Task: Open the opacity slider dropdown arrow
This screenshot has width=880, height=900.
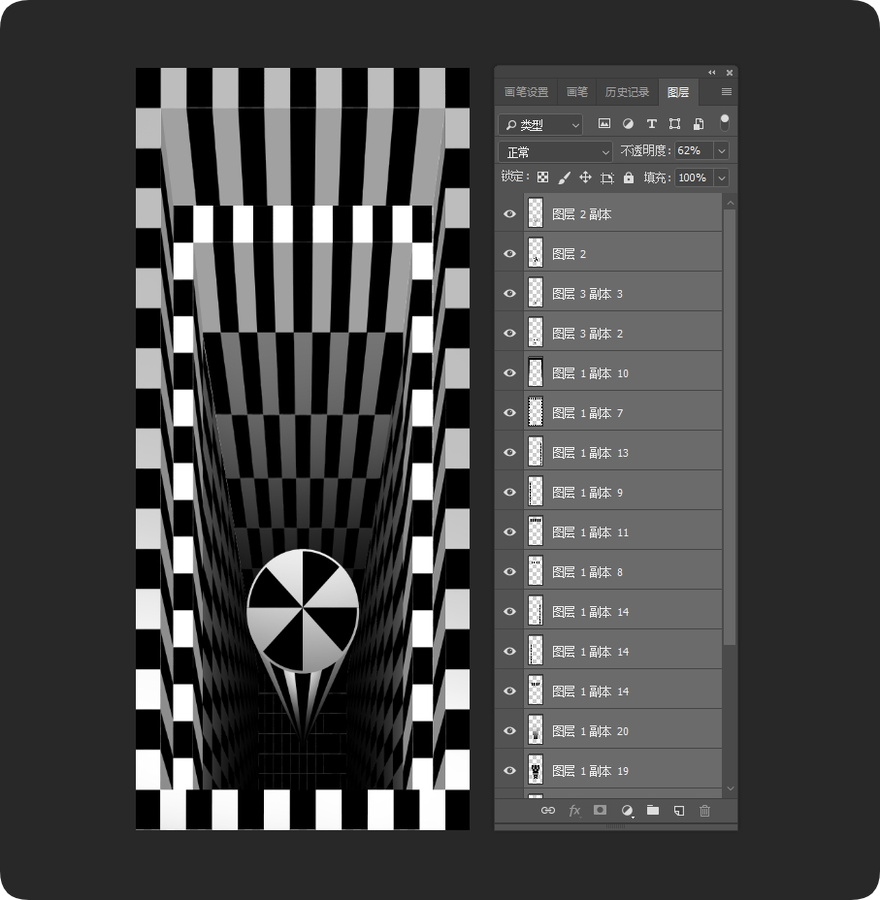Action: pyautogui.click(x=722, y=151)
